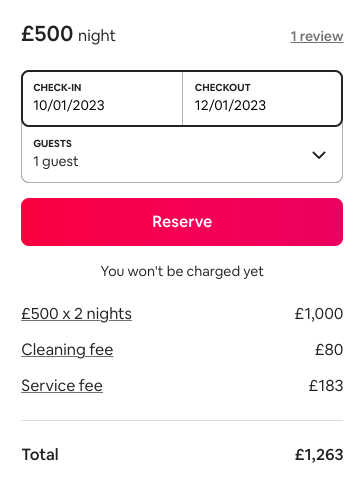The width and height of the screenshot is (363, 481).
Task: Show Service fee details
Action: click(x=62, y=386)
